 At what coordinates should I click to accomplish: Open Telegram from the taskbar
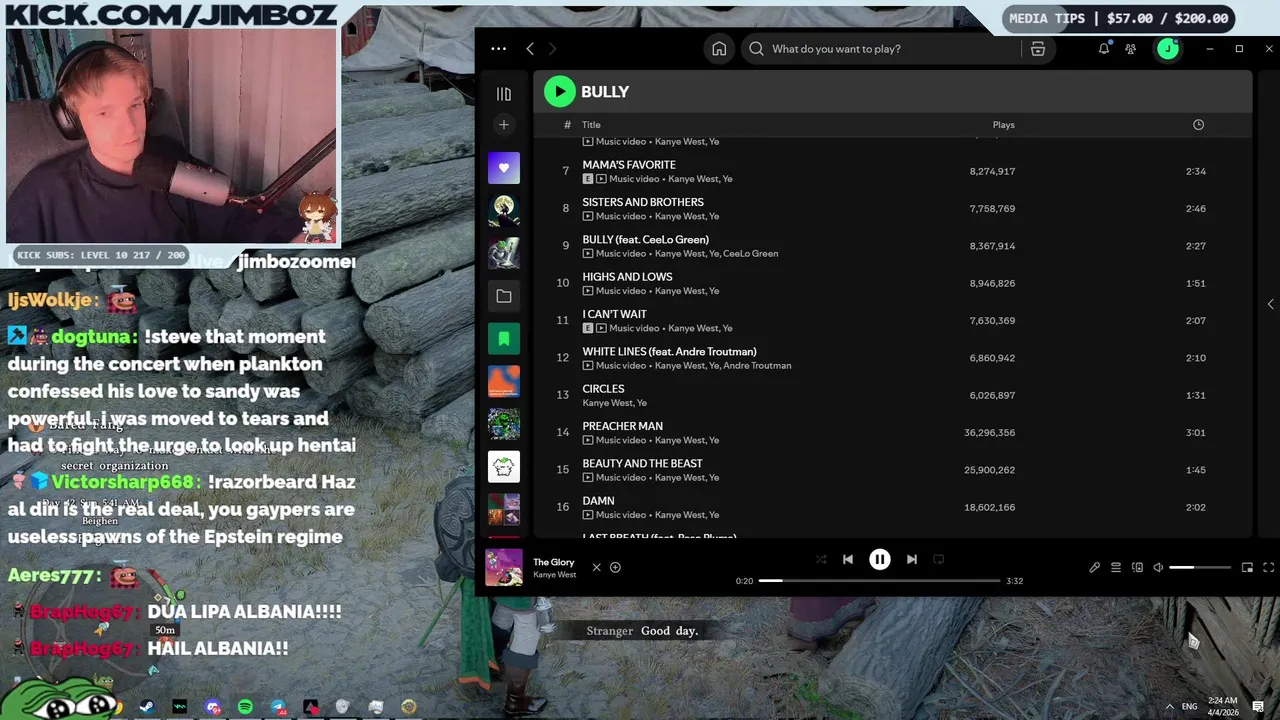click(x=278, y=707)
